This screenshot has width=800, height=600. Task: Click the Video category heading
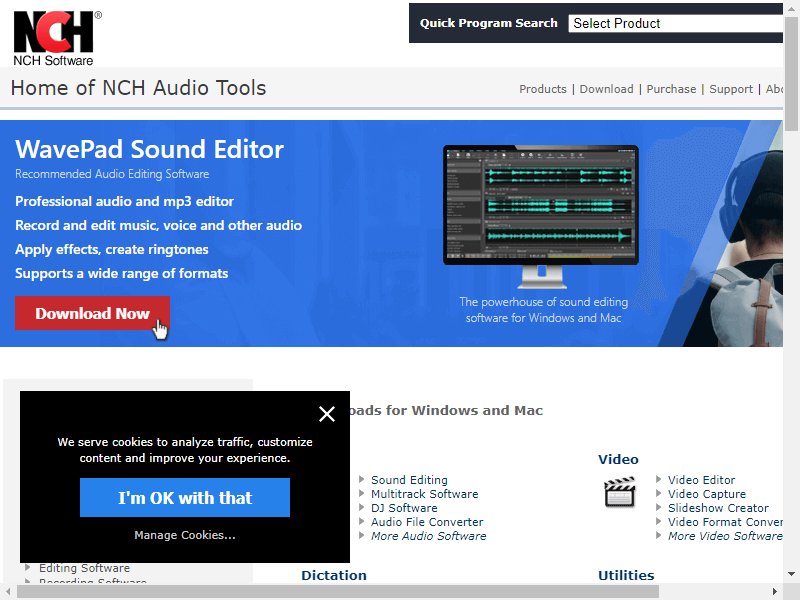coord(618,459)
